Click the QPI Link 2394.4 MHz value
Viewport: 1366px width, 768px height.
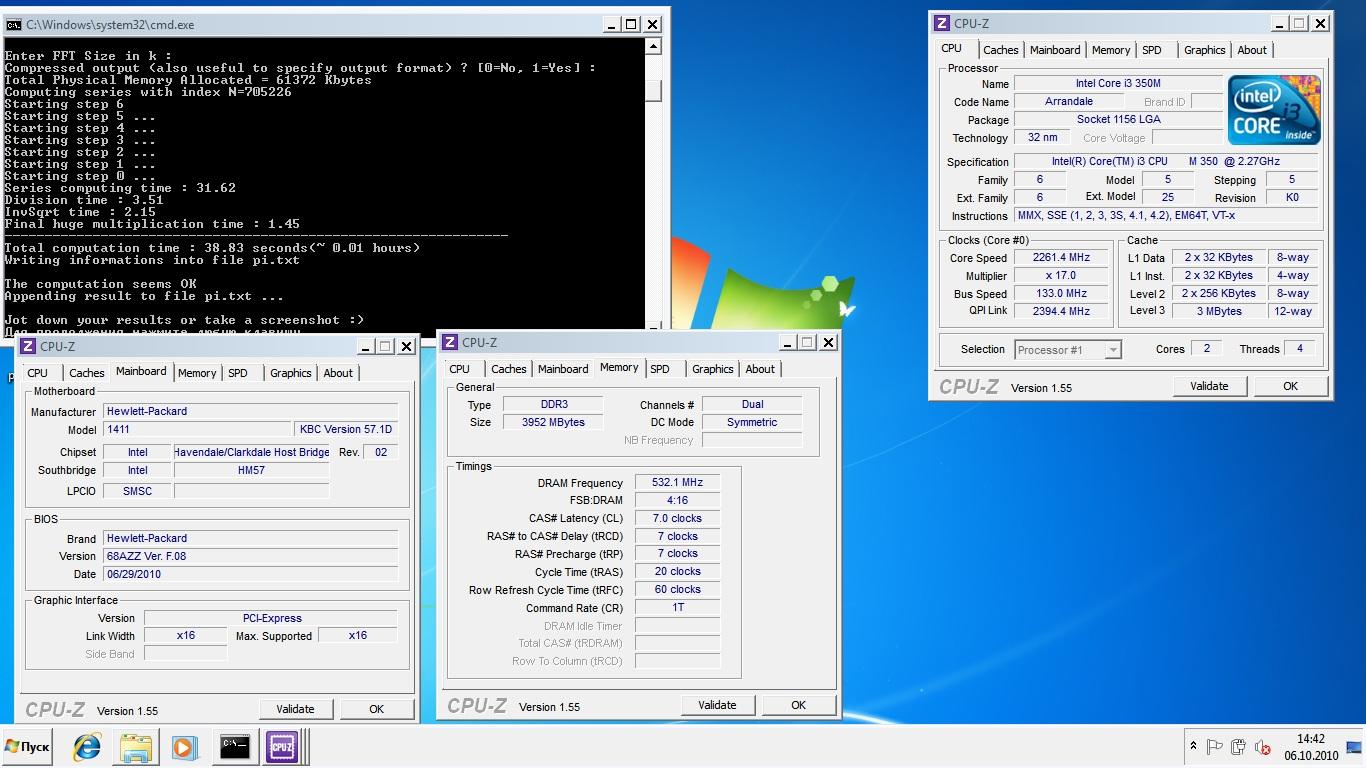click(x=1061, y=312)
